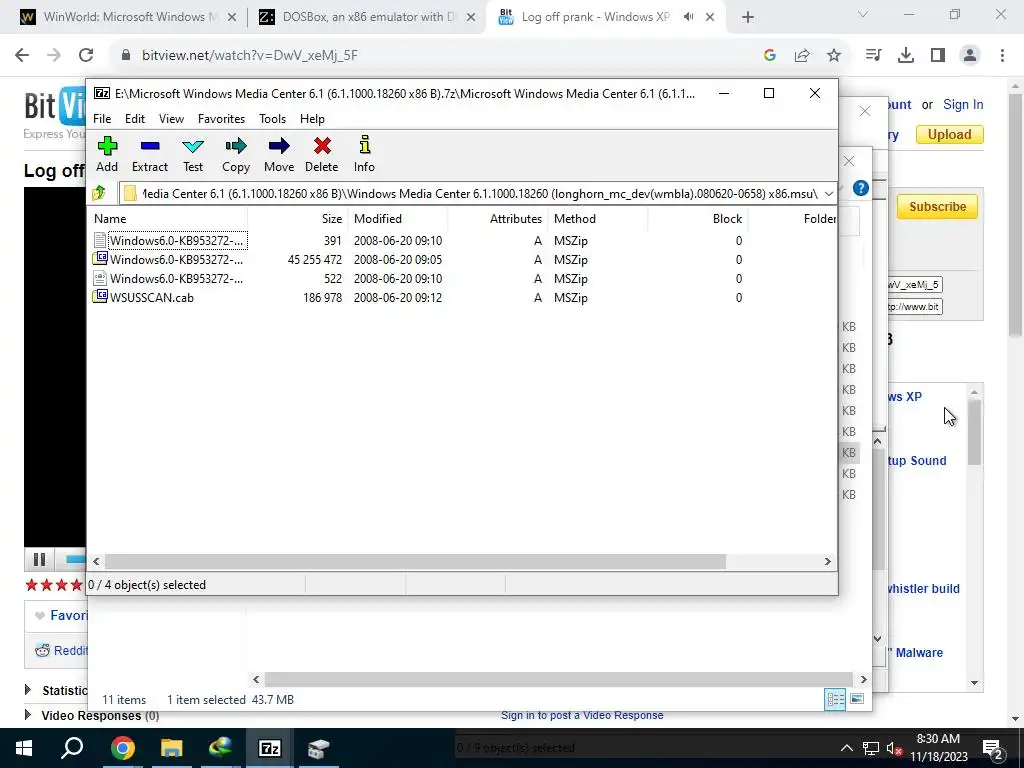The width and height of the screenshot is (1024, 768).
Task: Click the Sign In link on BitView
Action: coord(963,104)
